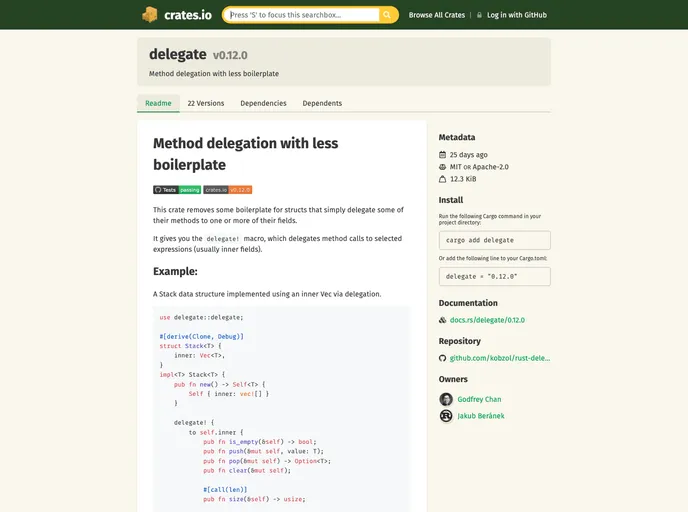Click the delegate crate title heading
The height and width of the screenshot is (512, 688).
(x=178, y=54)
